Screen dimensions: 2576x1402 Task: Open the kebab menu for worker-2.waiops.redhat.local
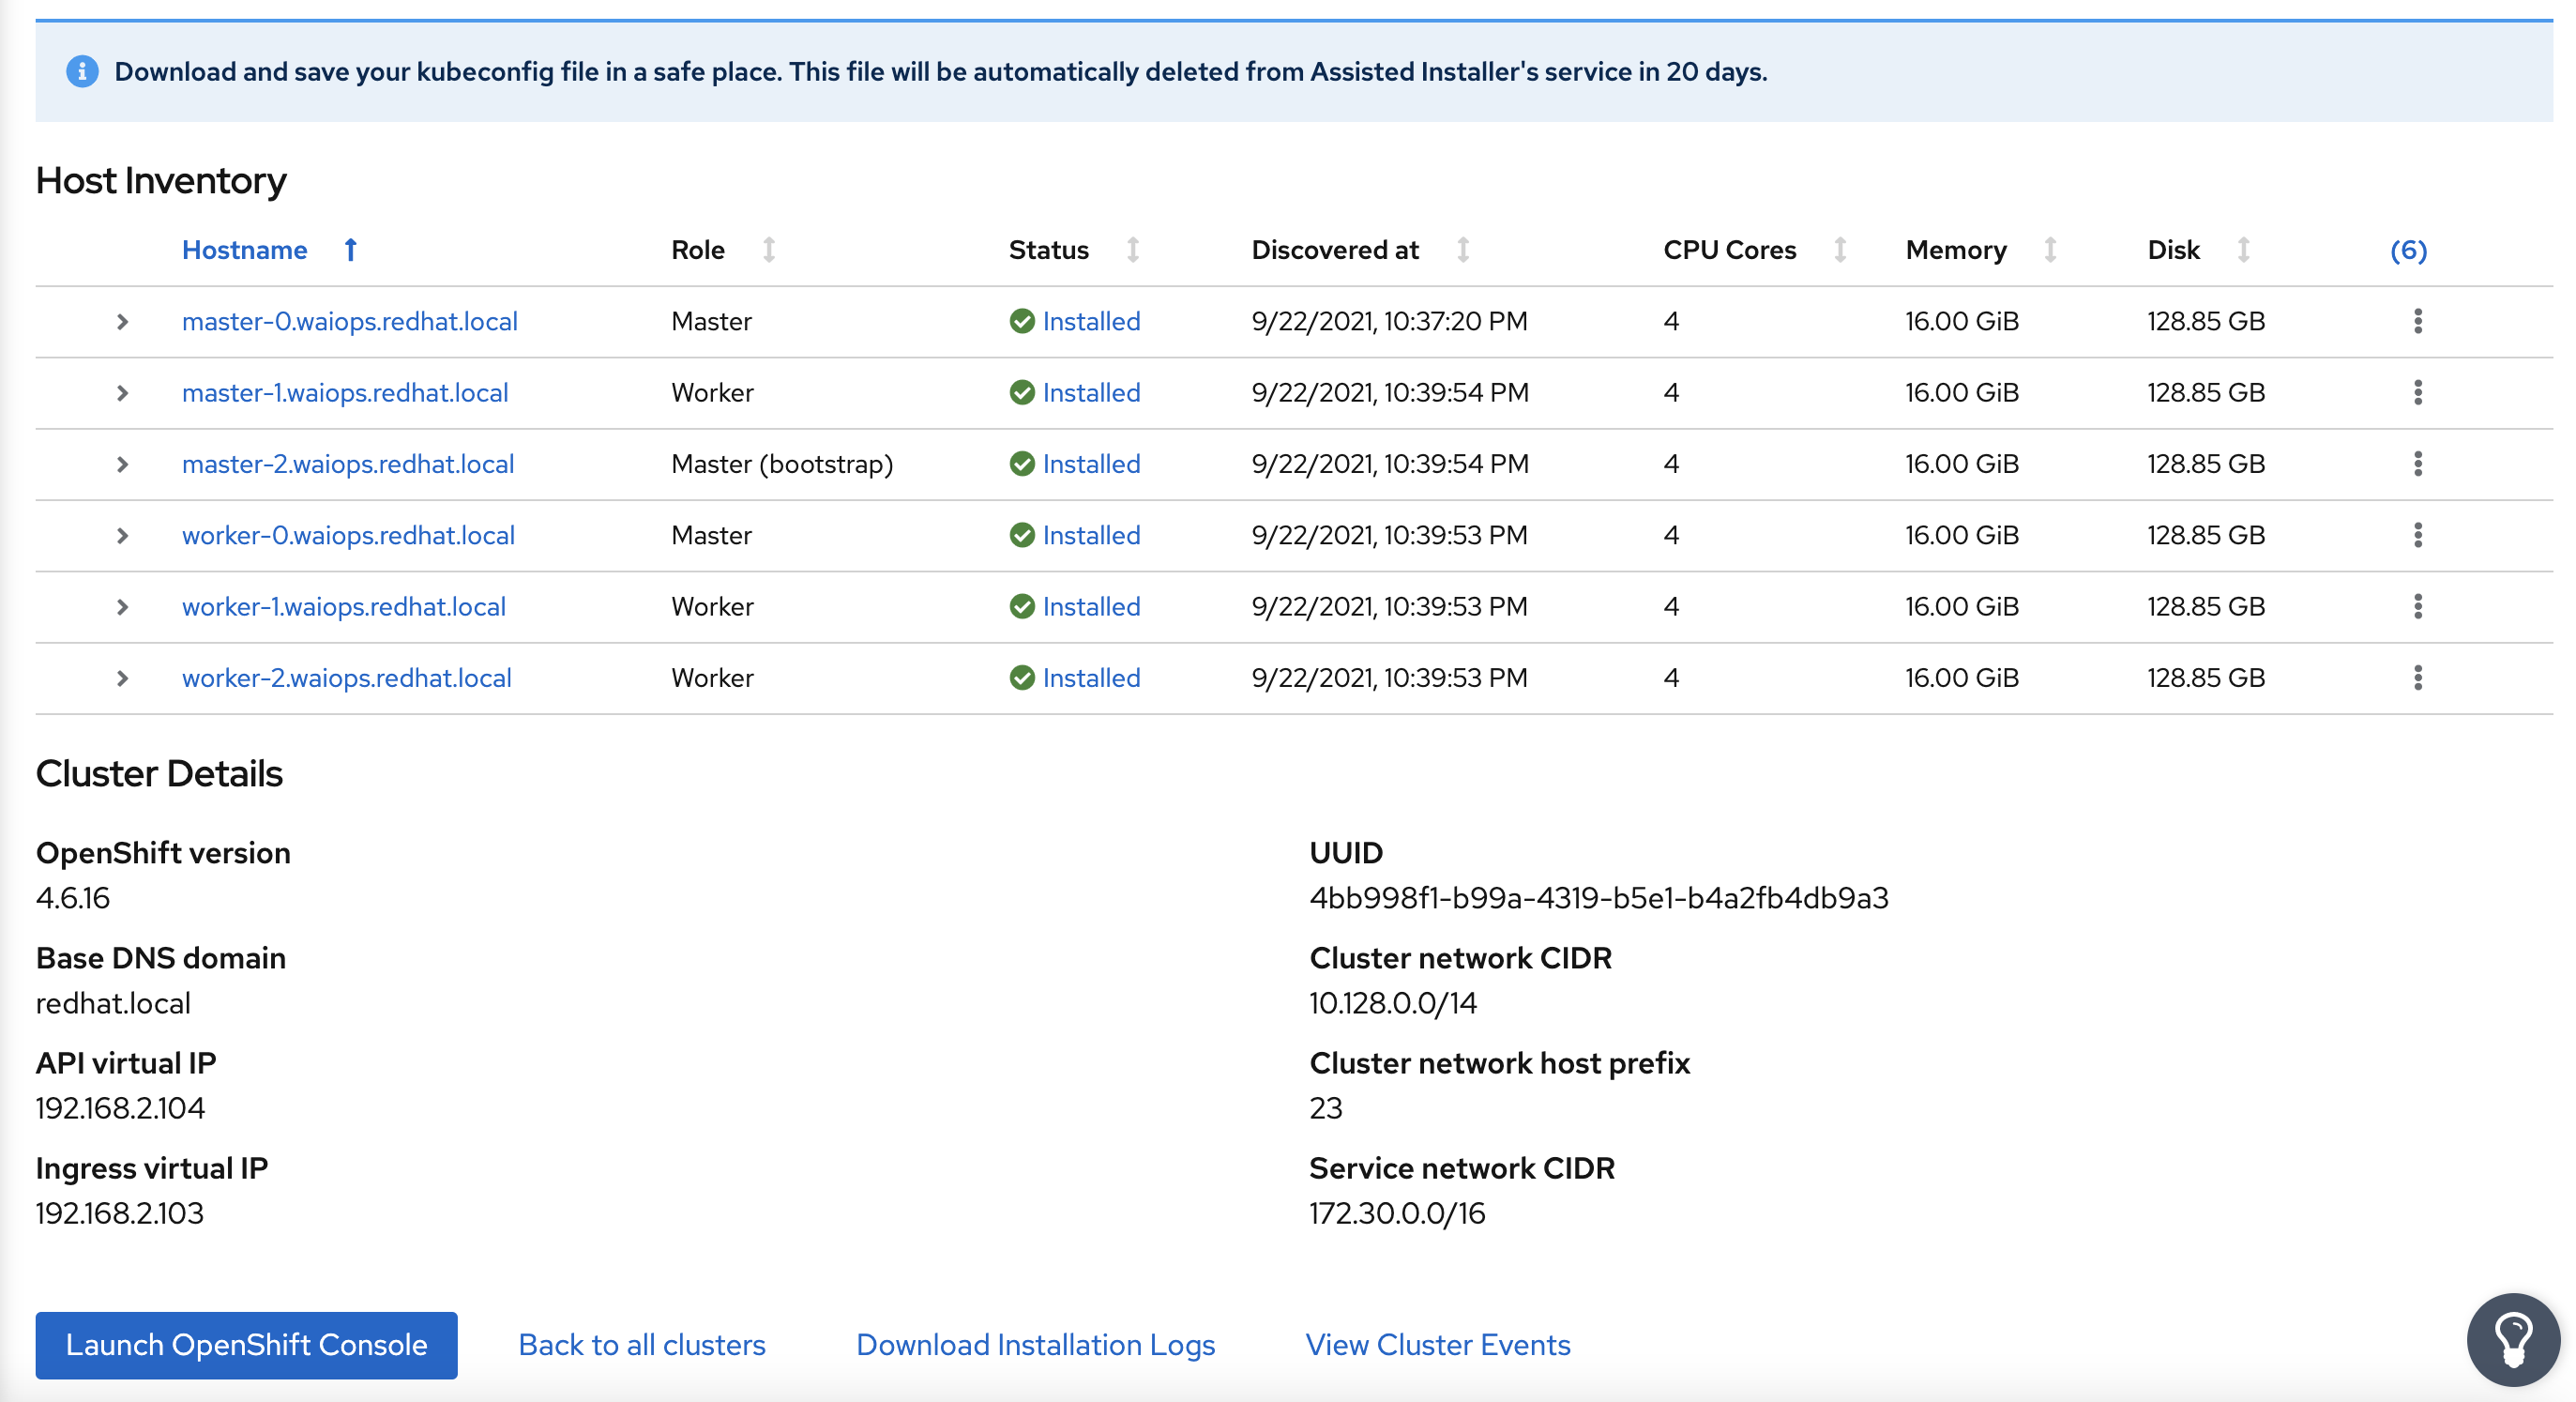tap(2418, 678)
